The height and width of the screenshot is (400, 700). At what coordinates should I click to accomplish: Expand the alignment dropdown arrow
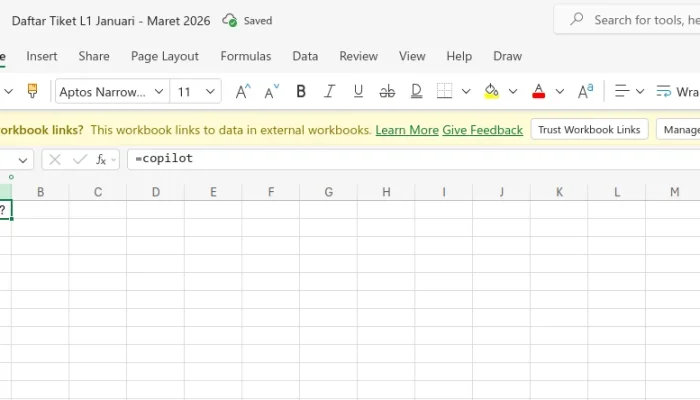(640, 92)
